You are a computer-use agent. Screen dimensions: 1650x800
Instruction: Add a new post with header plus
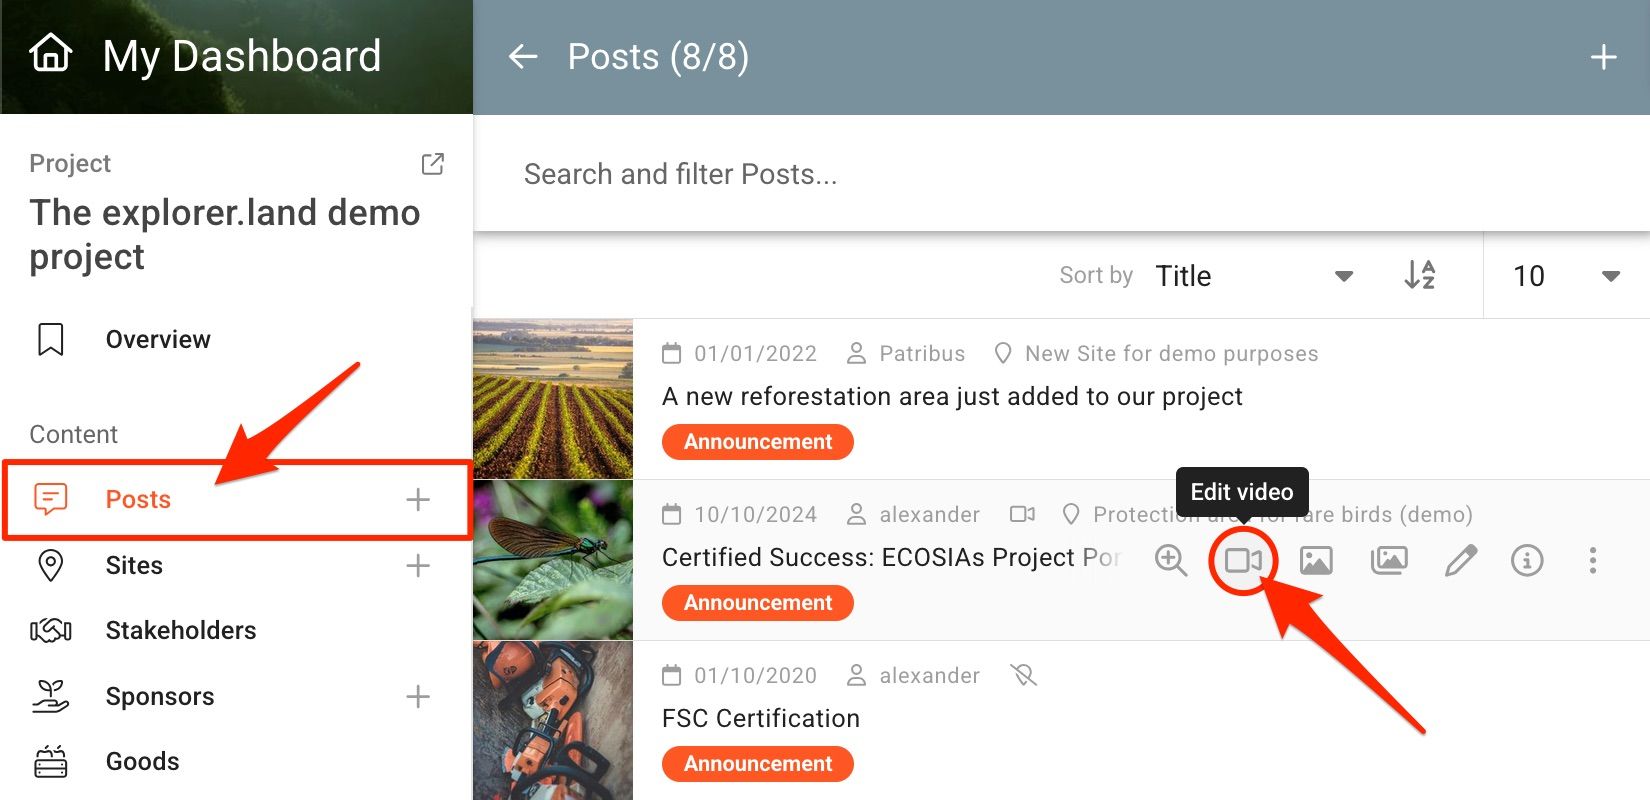1603,57
